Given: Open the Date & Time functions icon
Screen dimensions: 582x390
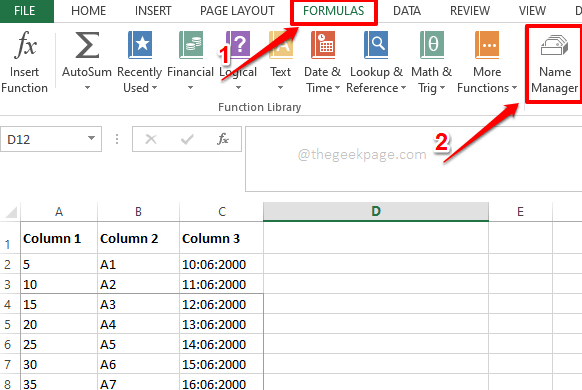Looking at the screenshot, I should (323, 45).
